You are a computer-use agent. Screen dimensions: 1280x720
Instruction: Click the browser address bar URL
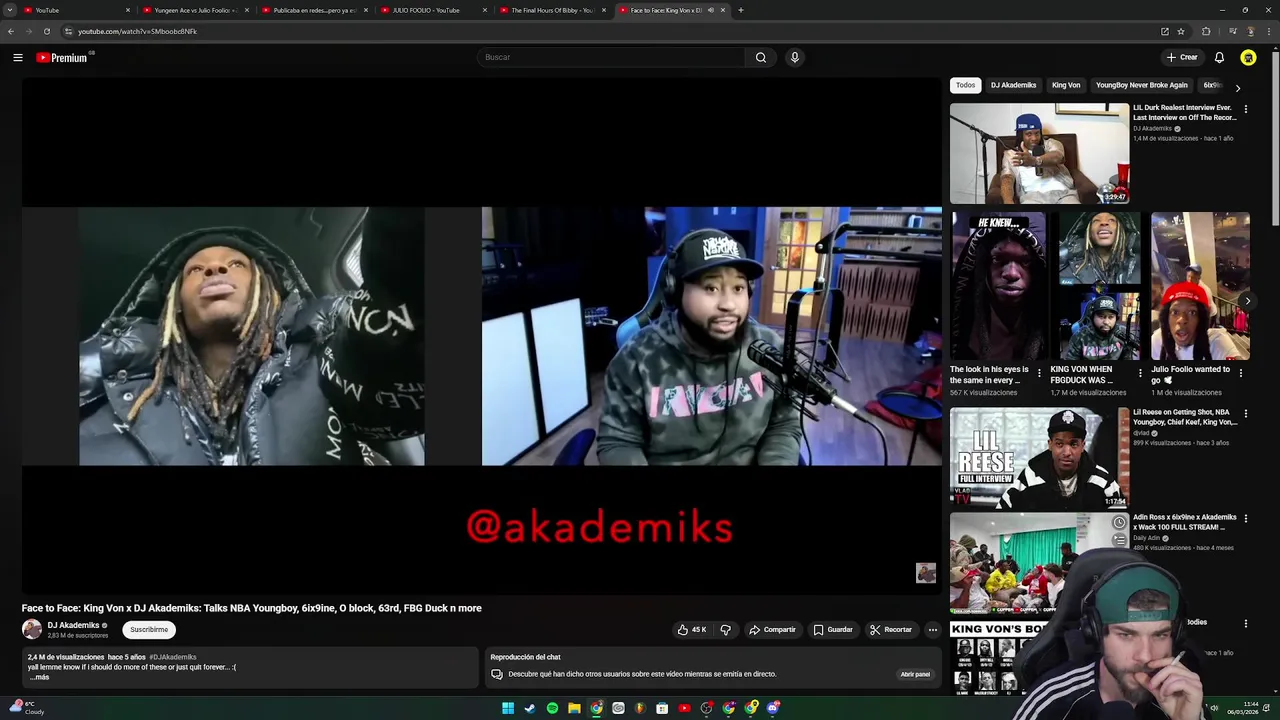(x=137, y=31)
